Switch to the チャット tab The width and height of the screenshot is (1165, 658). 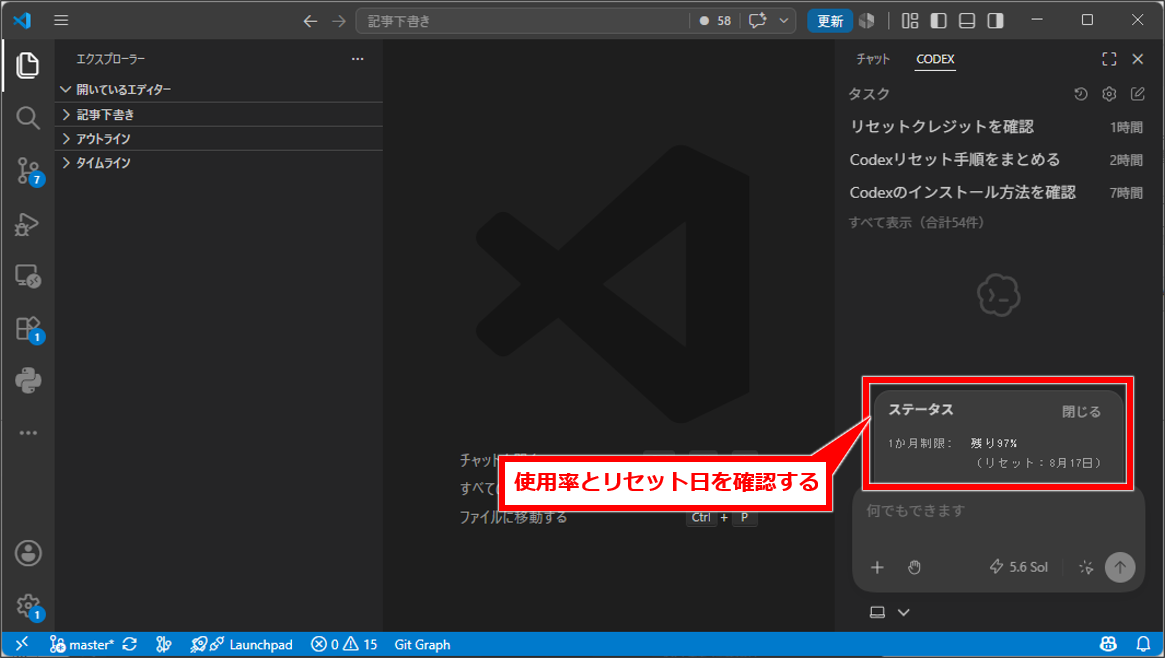[872, 59]
